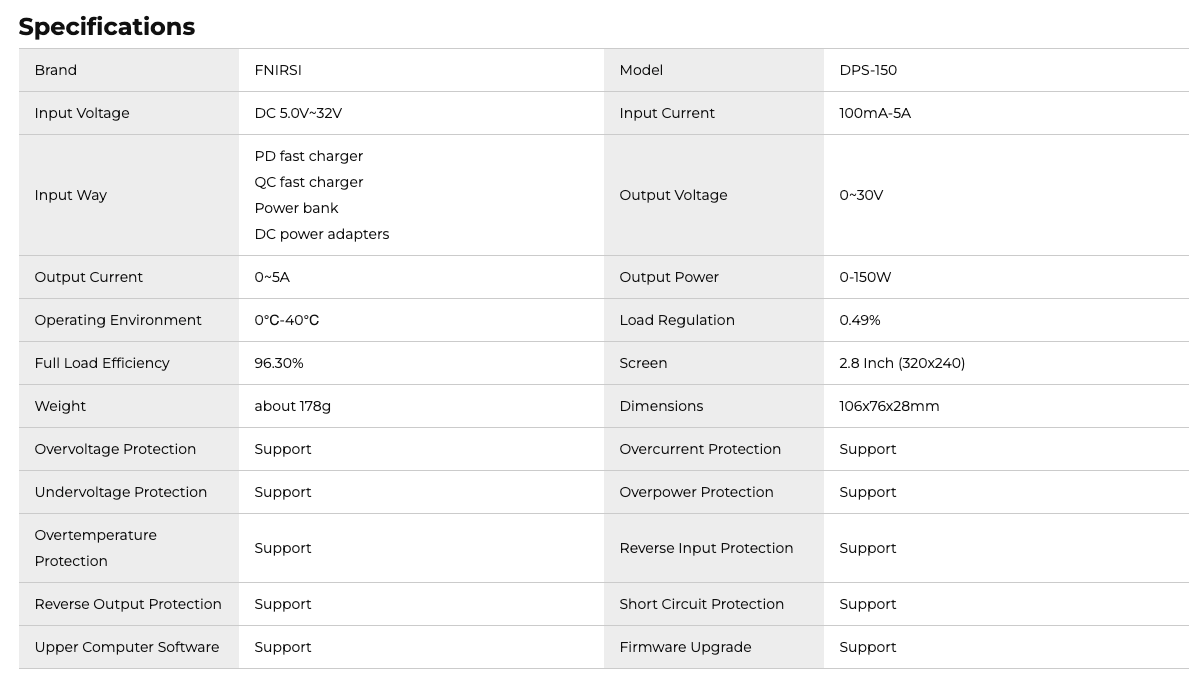Select the 2.8 Inch (320x240) screen value

point(902,363)
